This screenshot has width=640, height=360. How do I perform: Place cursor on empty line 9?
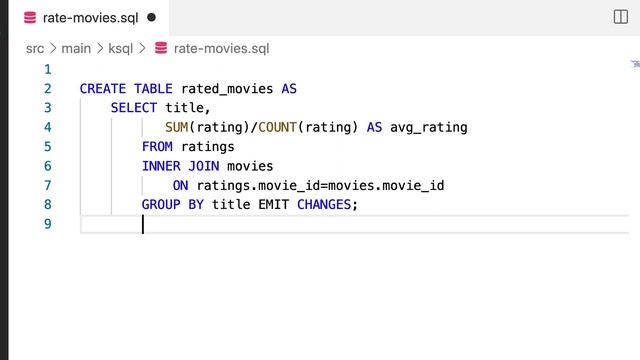coord(354,224)
